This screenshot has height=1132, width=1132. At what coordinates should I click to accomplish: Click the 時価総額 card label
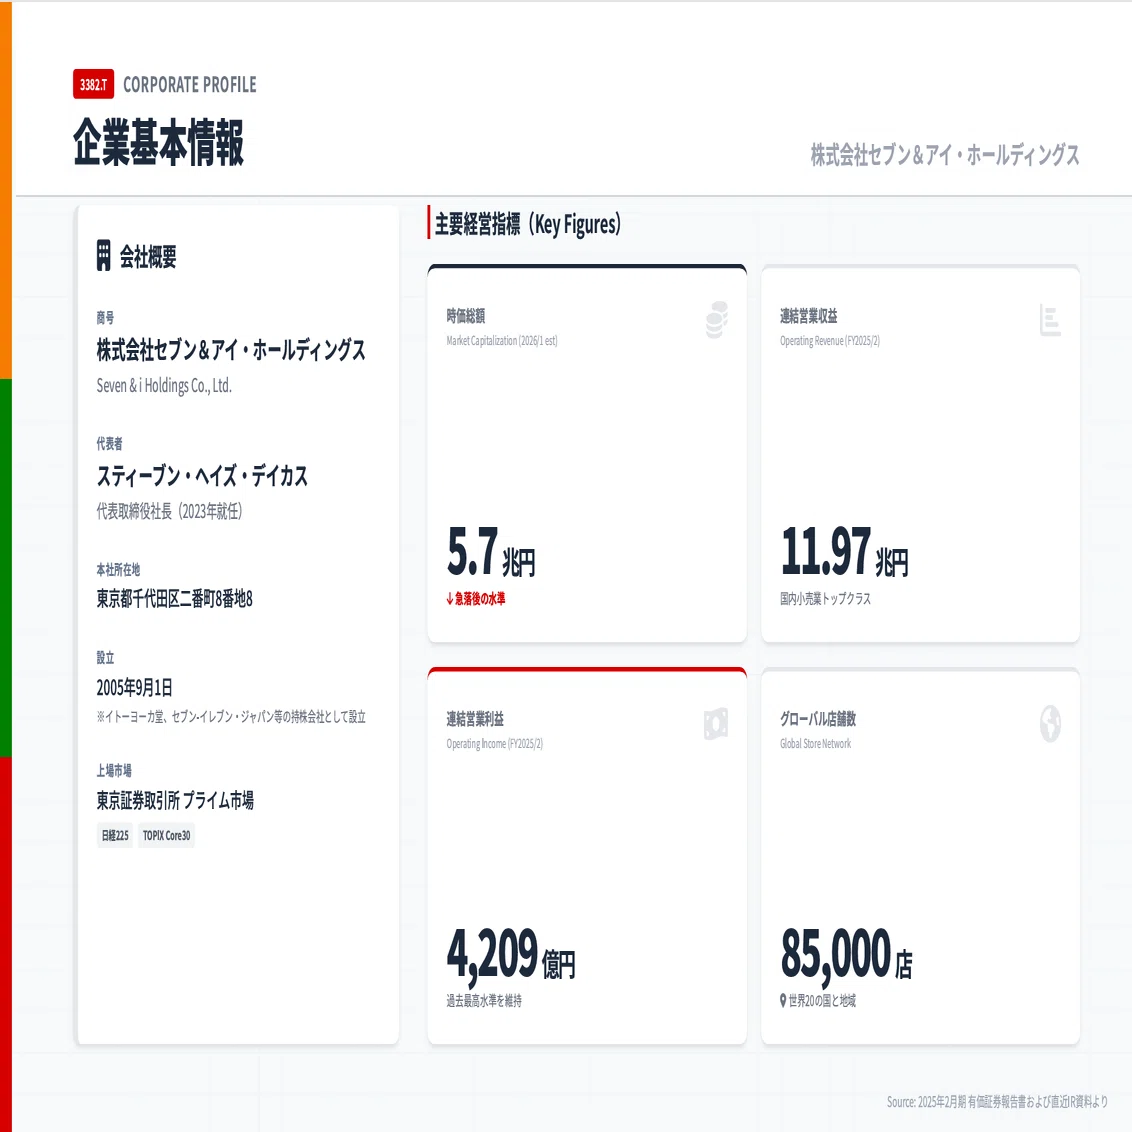coord(466,315)
